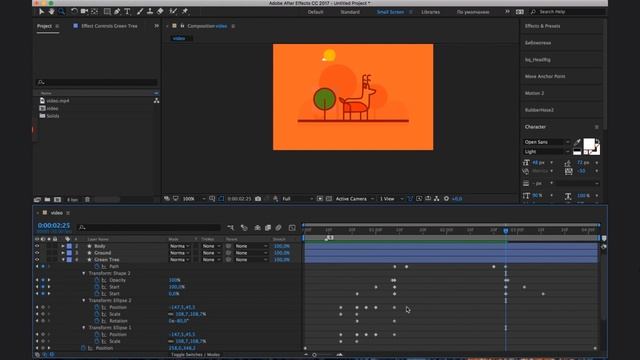
Task: Open the Full resolution dropdown
Action: click(298, 199)
